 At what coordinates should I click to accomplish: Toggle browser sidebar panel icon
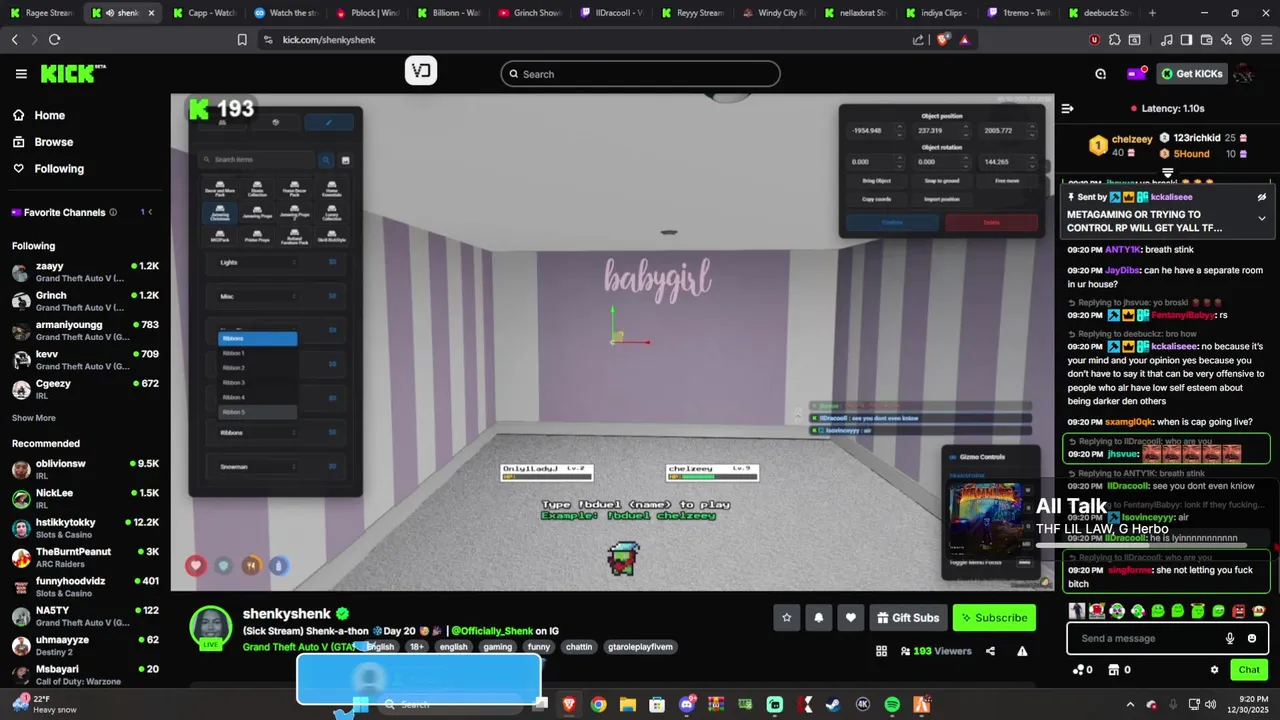tap(1186, 40)
